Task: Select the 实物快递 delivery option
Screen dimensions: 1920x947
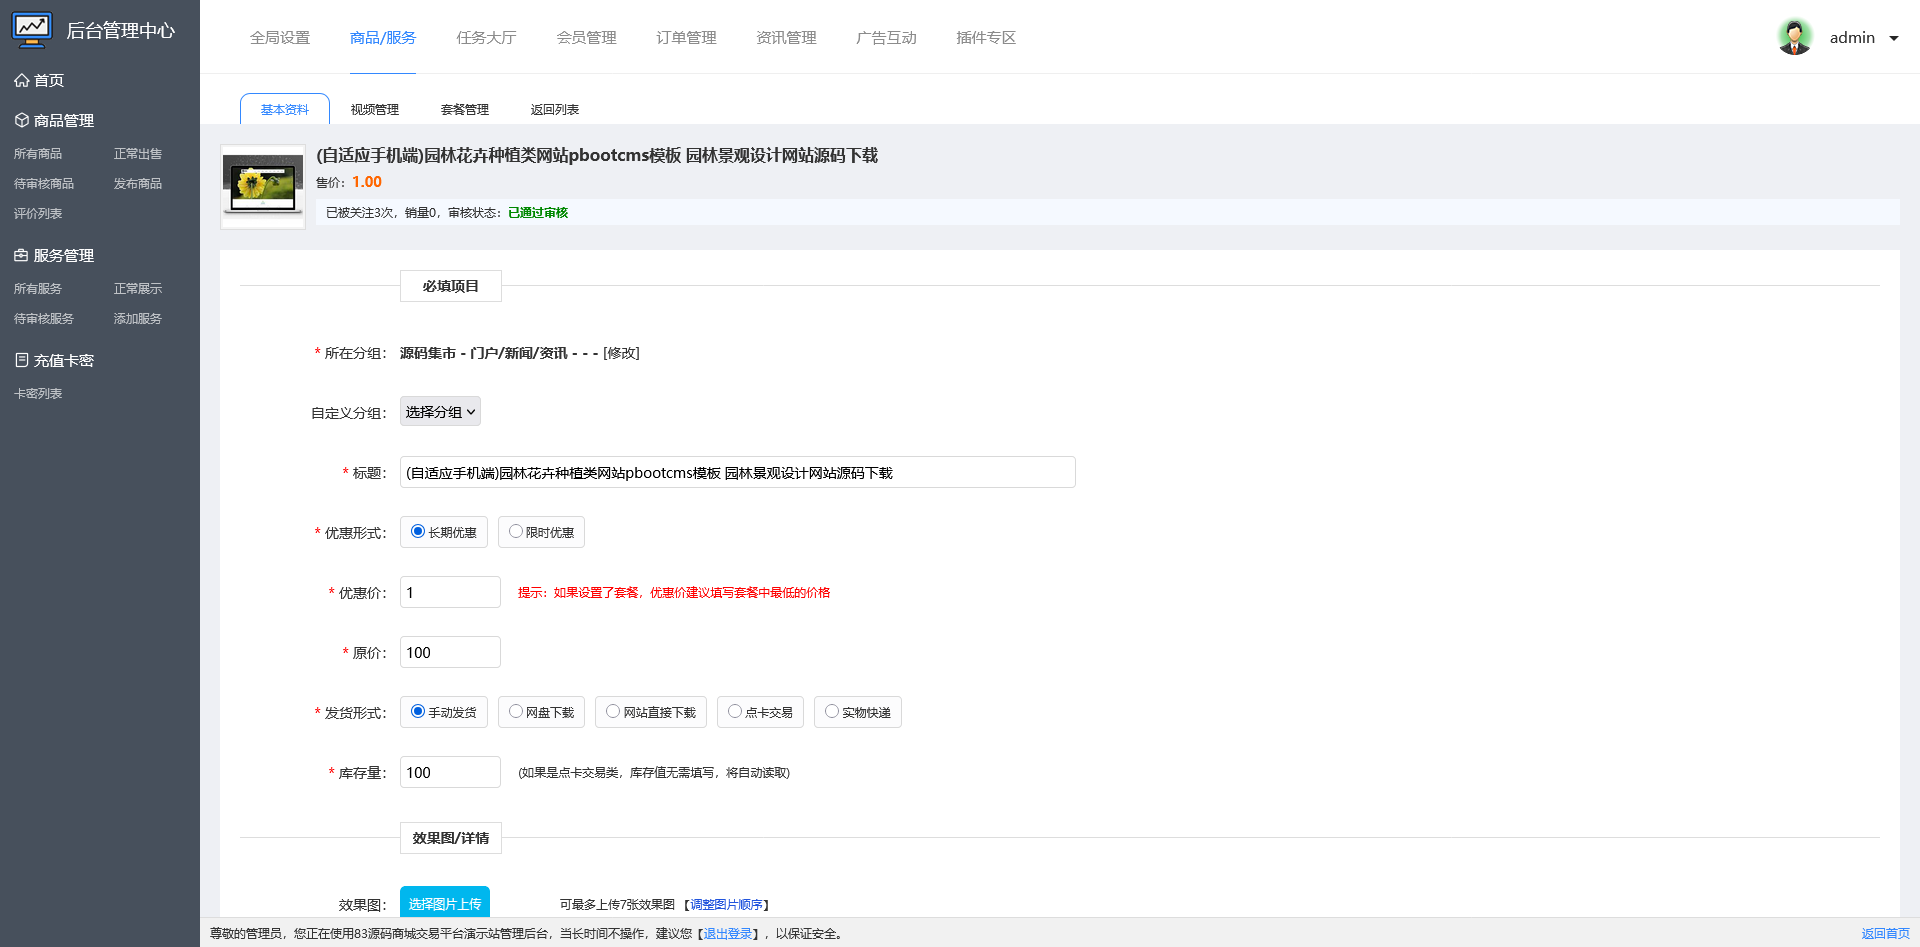Action: point(832,711)
